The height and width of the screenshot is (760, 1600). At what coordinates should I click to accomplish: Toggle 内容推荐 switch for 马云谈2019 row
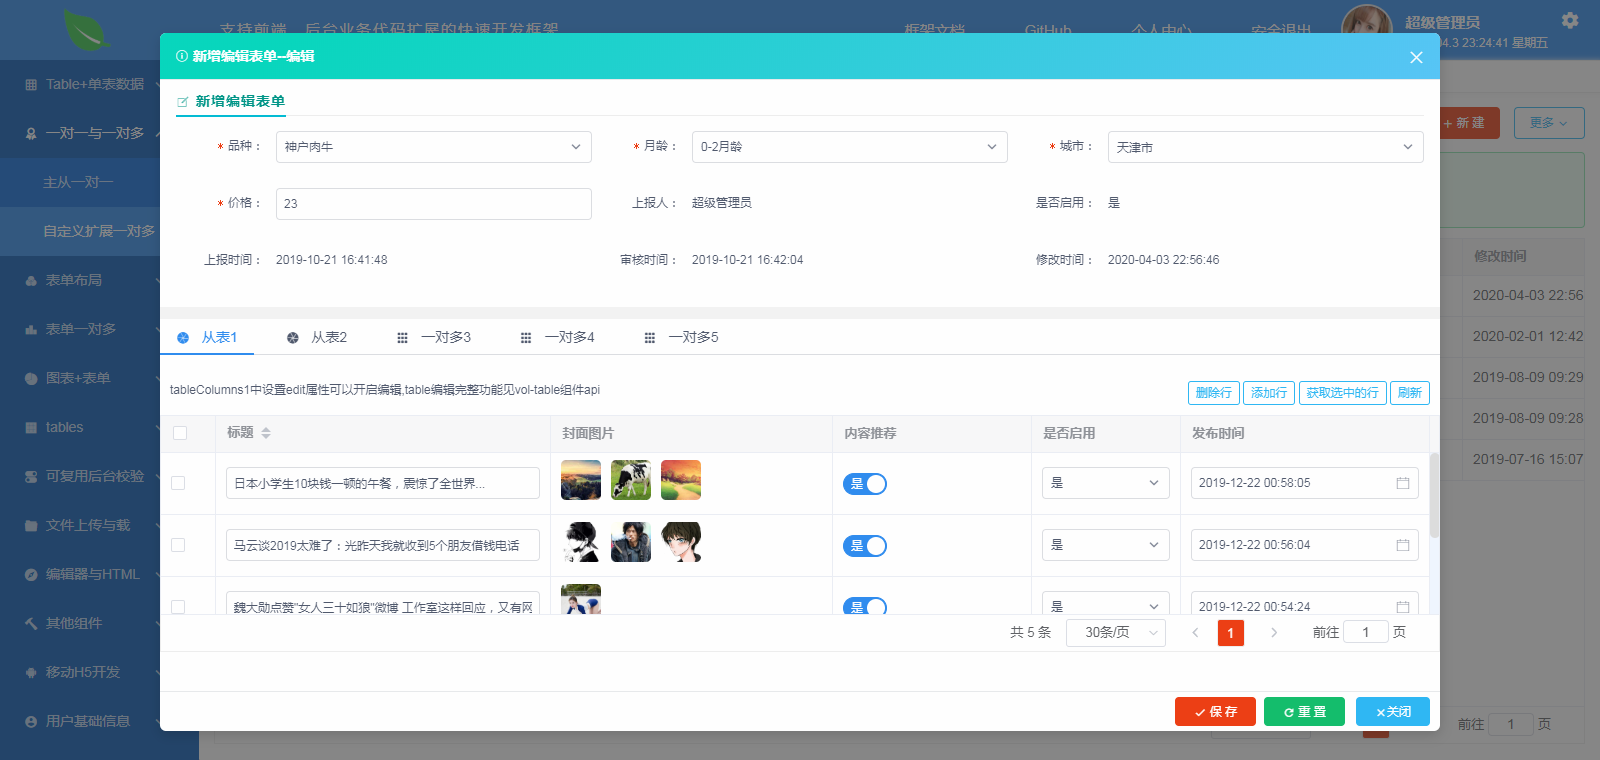(x=865, y=546)
